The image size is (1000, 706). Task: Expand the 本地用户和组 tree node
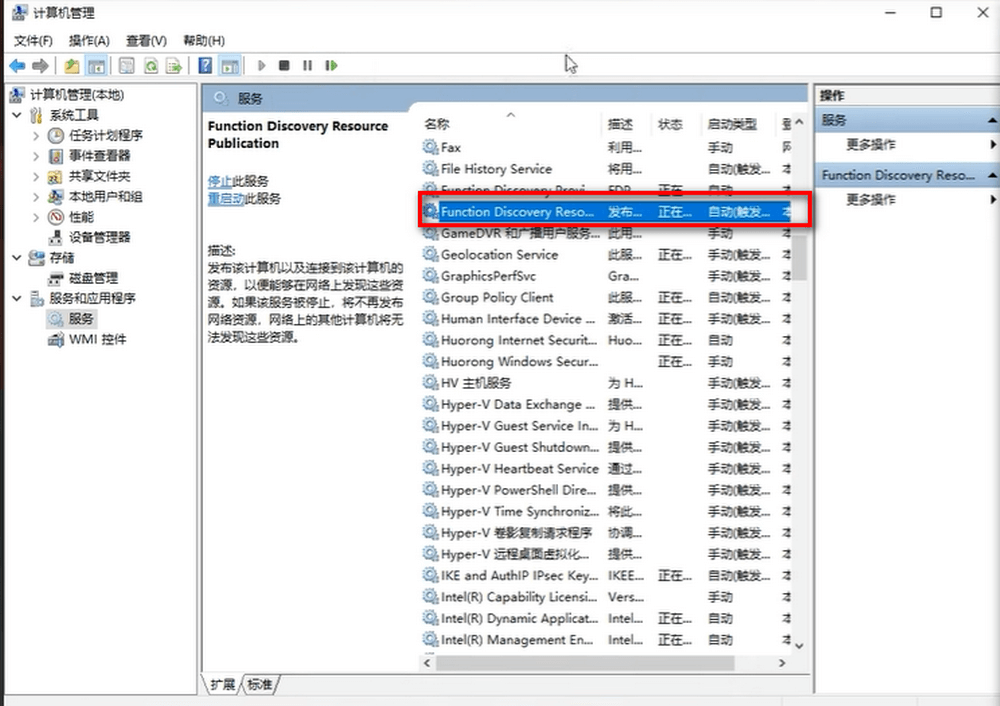point(36,197)
